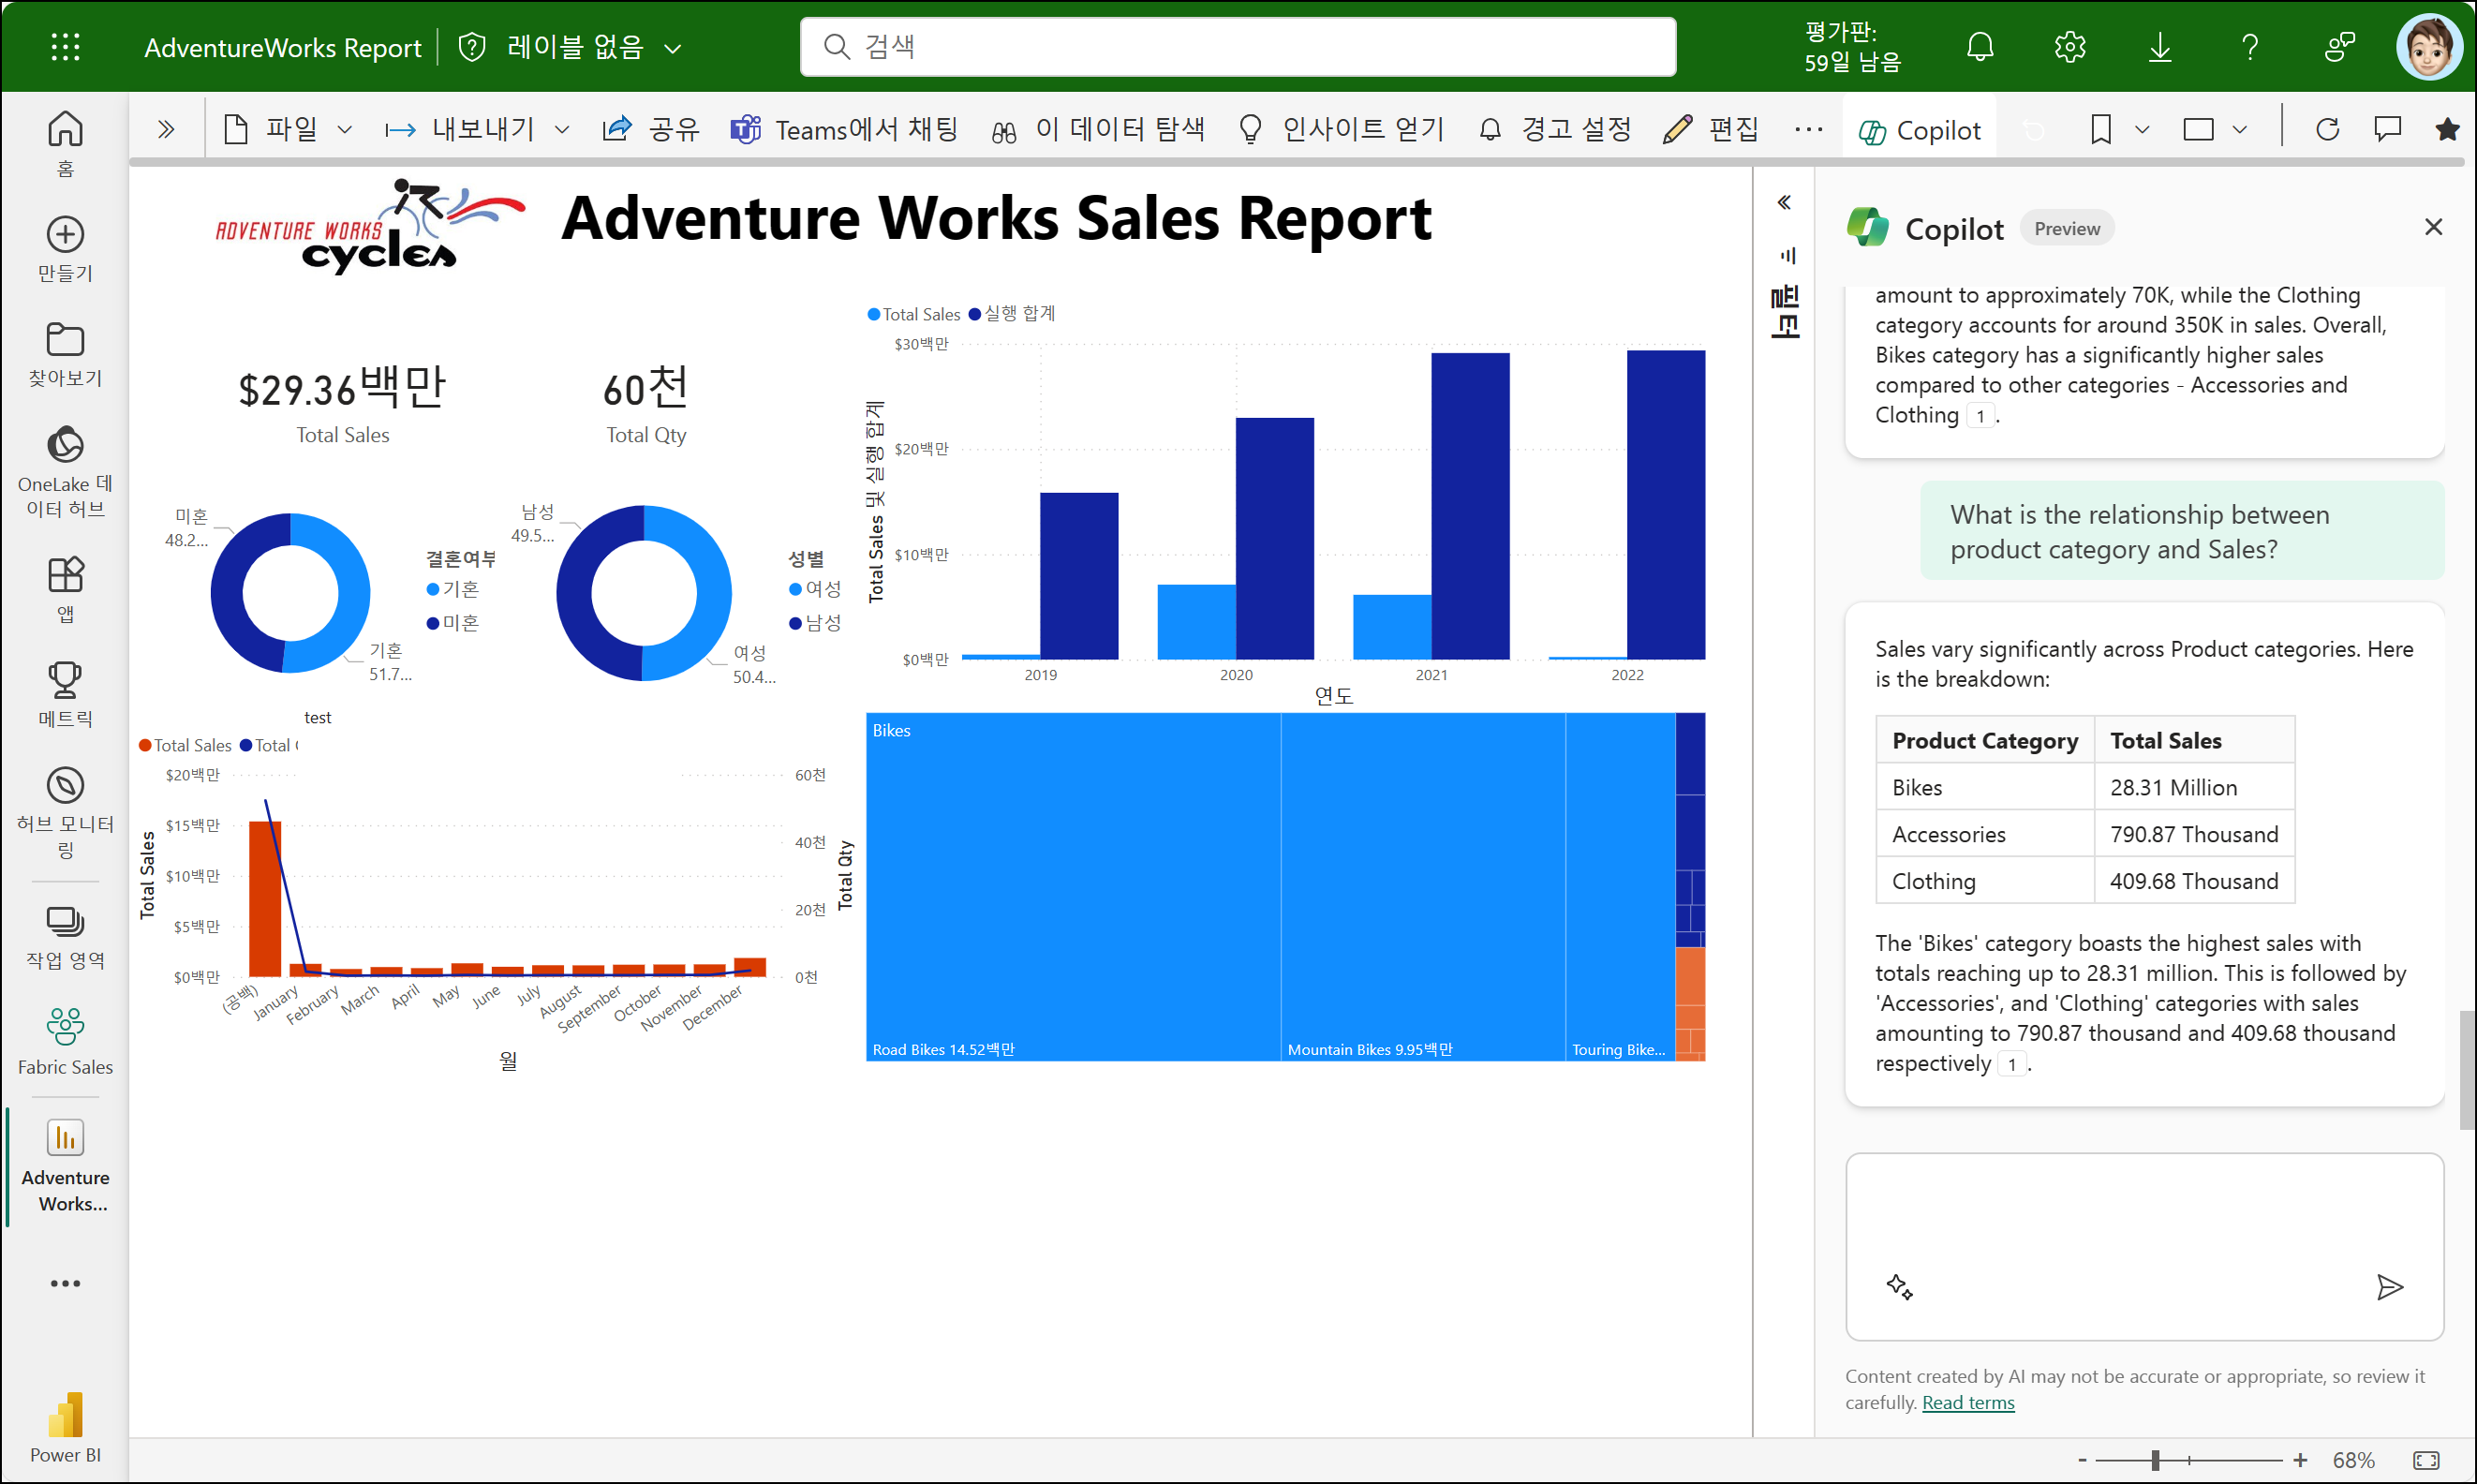Click fit to page icon
Image resolution: width=2477 pixels, height=1484 pixels.
(x=2426, y=1461)
